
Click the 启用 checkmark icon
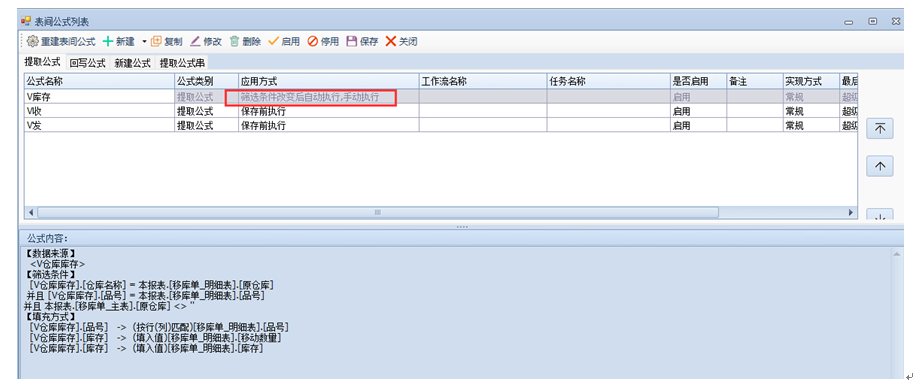point(274,42)
